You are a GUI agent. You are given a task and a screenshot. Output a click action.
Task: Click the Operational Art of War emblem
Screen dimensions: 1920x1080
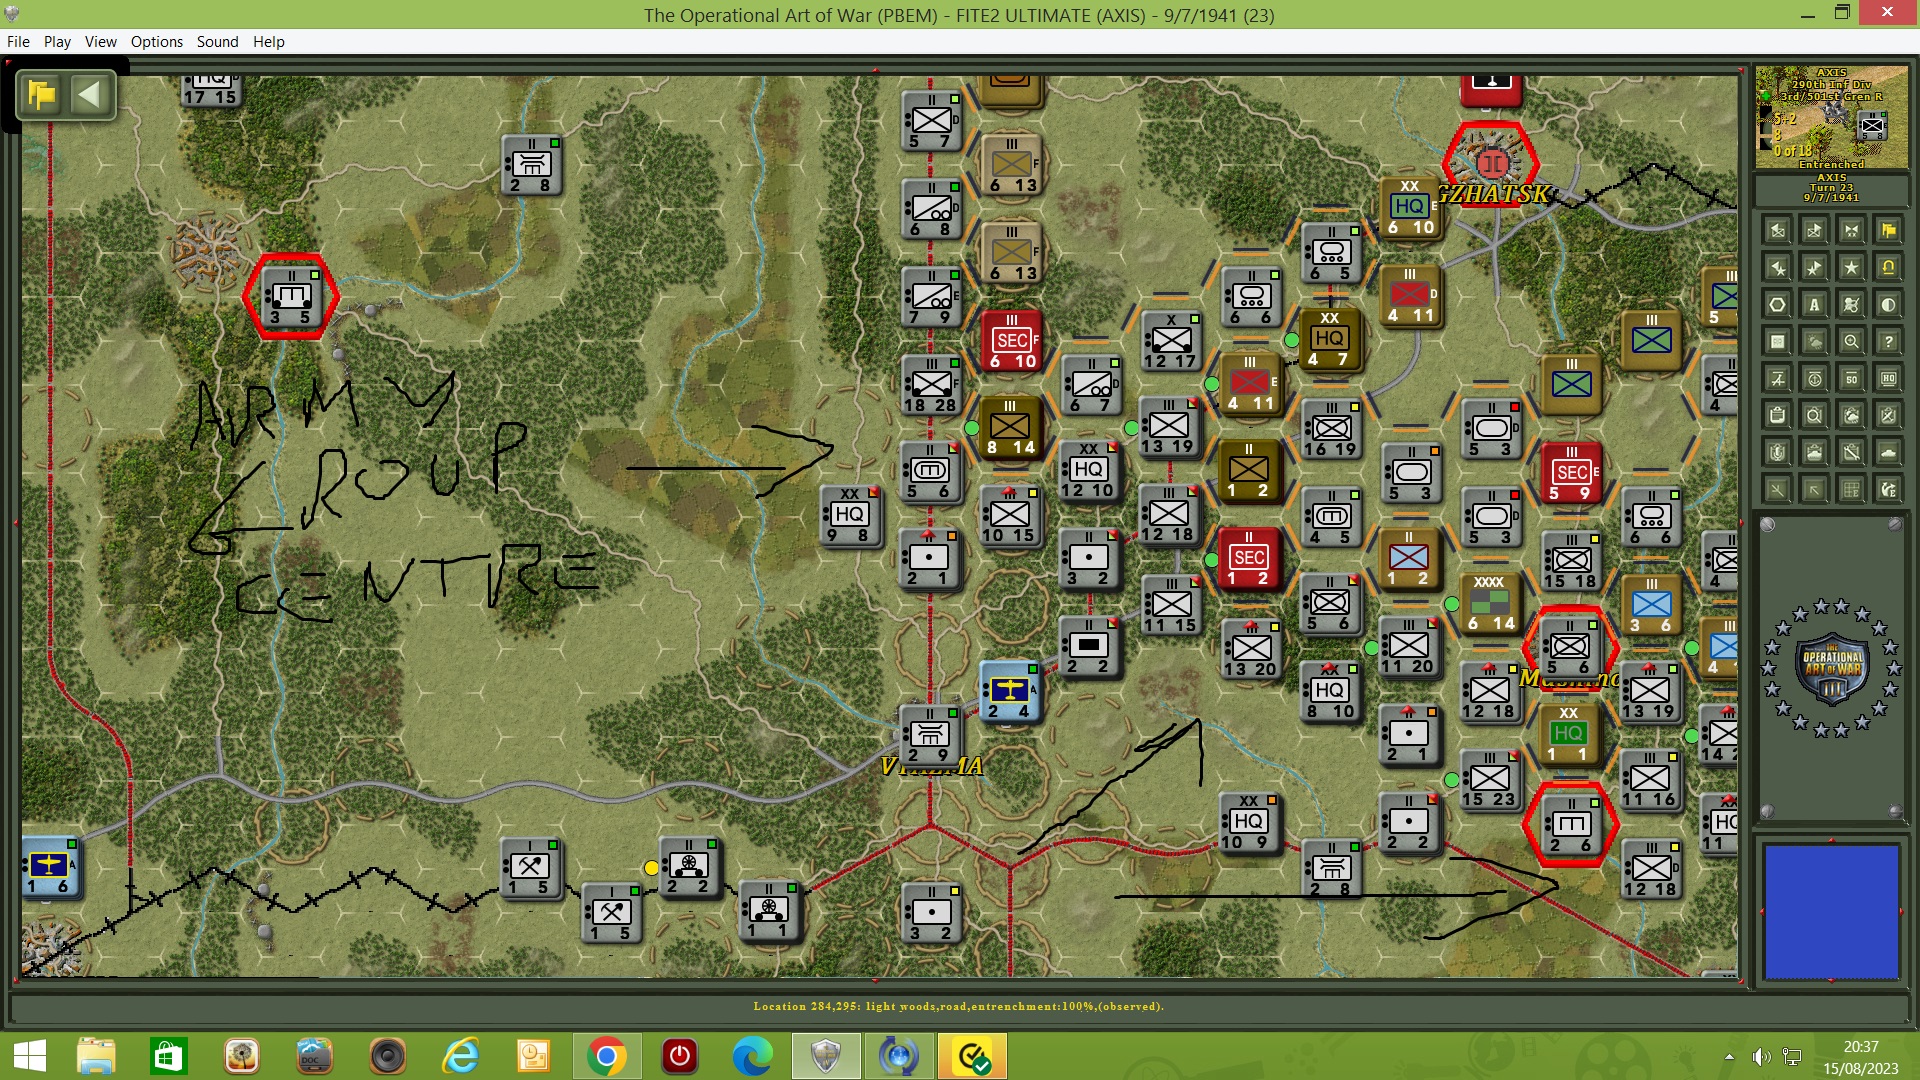(x=1831, y=667)
